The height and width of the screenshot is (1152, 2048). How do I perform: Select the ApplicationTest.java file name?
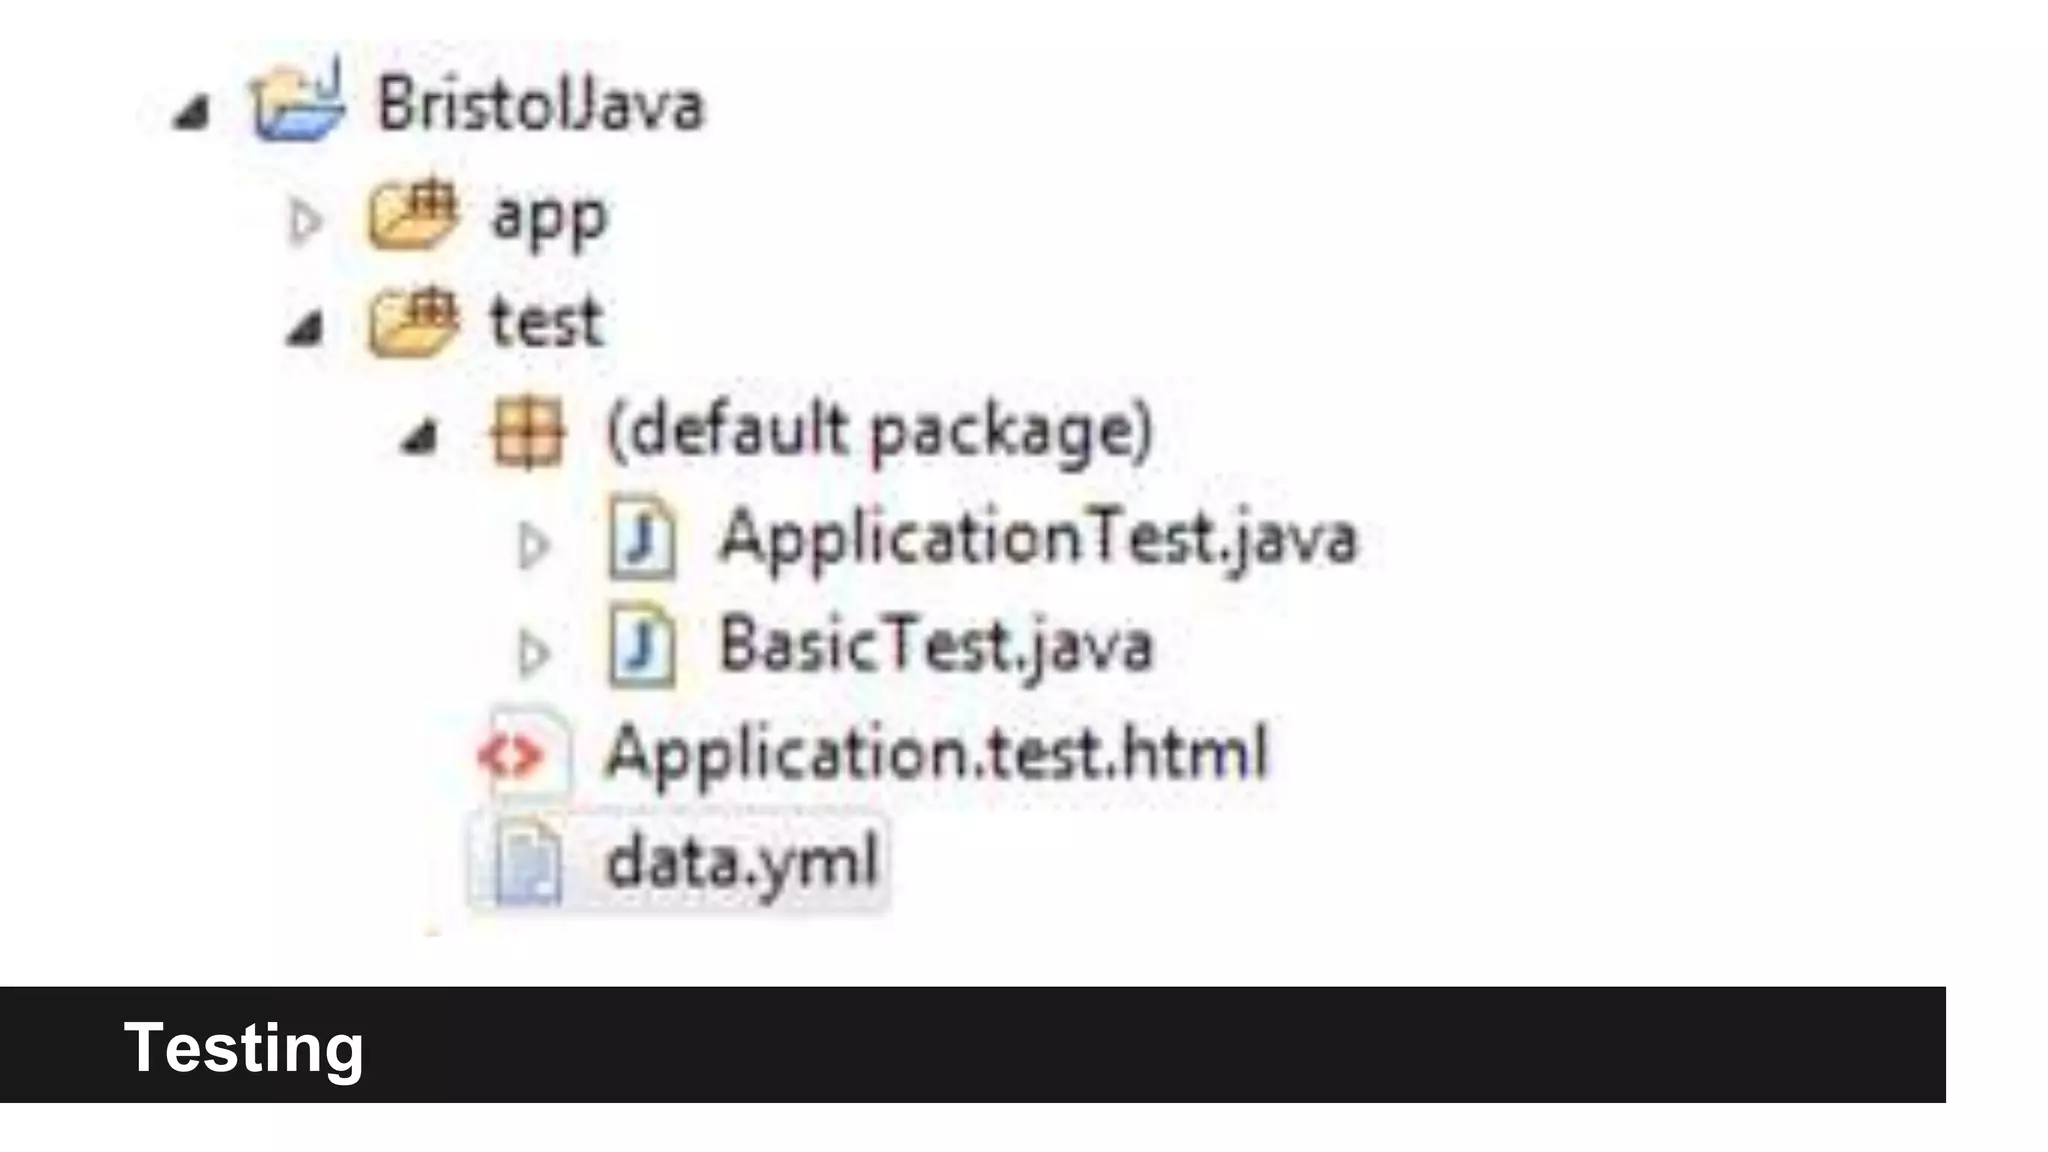click(1038, 538)
